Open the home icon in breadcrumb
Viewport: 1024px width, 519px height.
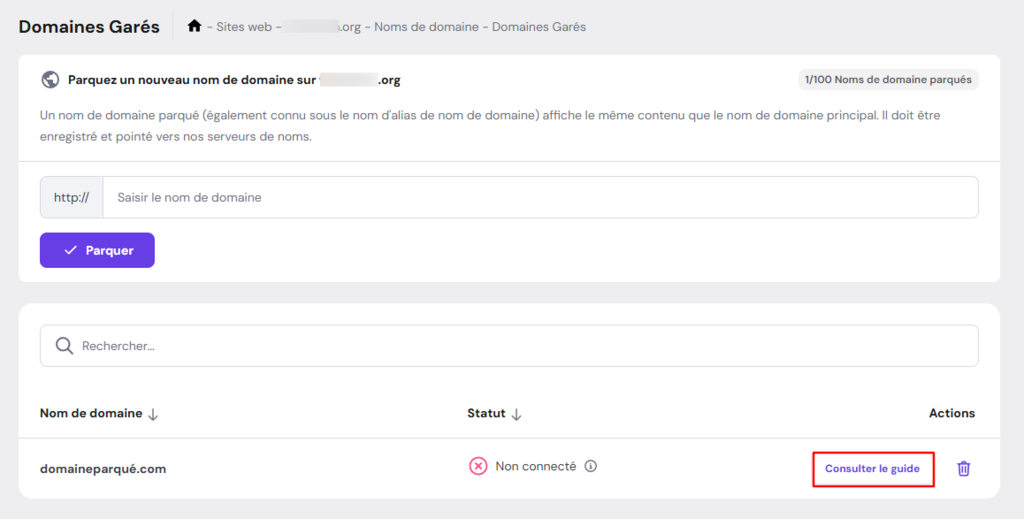[194, 26]
